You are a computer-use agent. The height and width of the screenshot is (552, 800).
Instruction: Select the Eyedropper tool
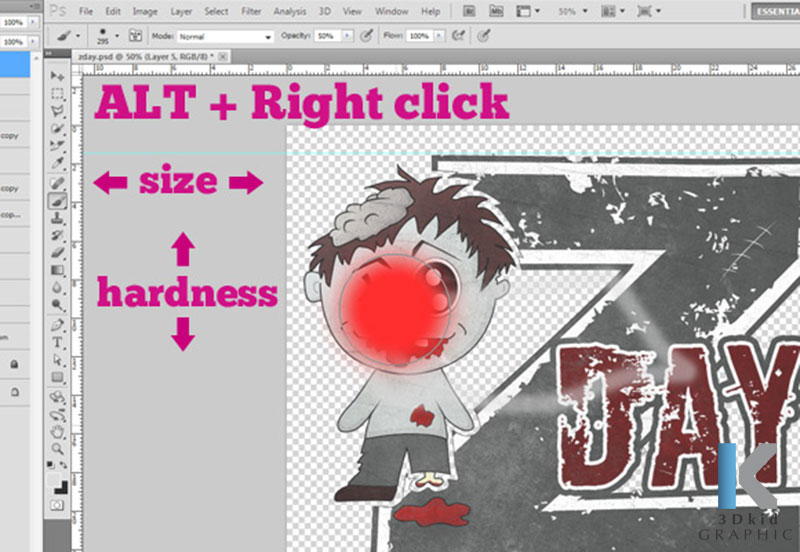(x=57, y=163)
